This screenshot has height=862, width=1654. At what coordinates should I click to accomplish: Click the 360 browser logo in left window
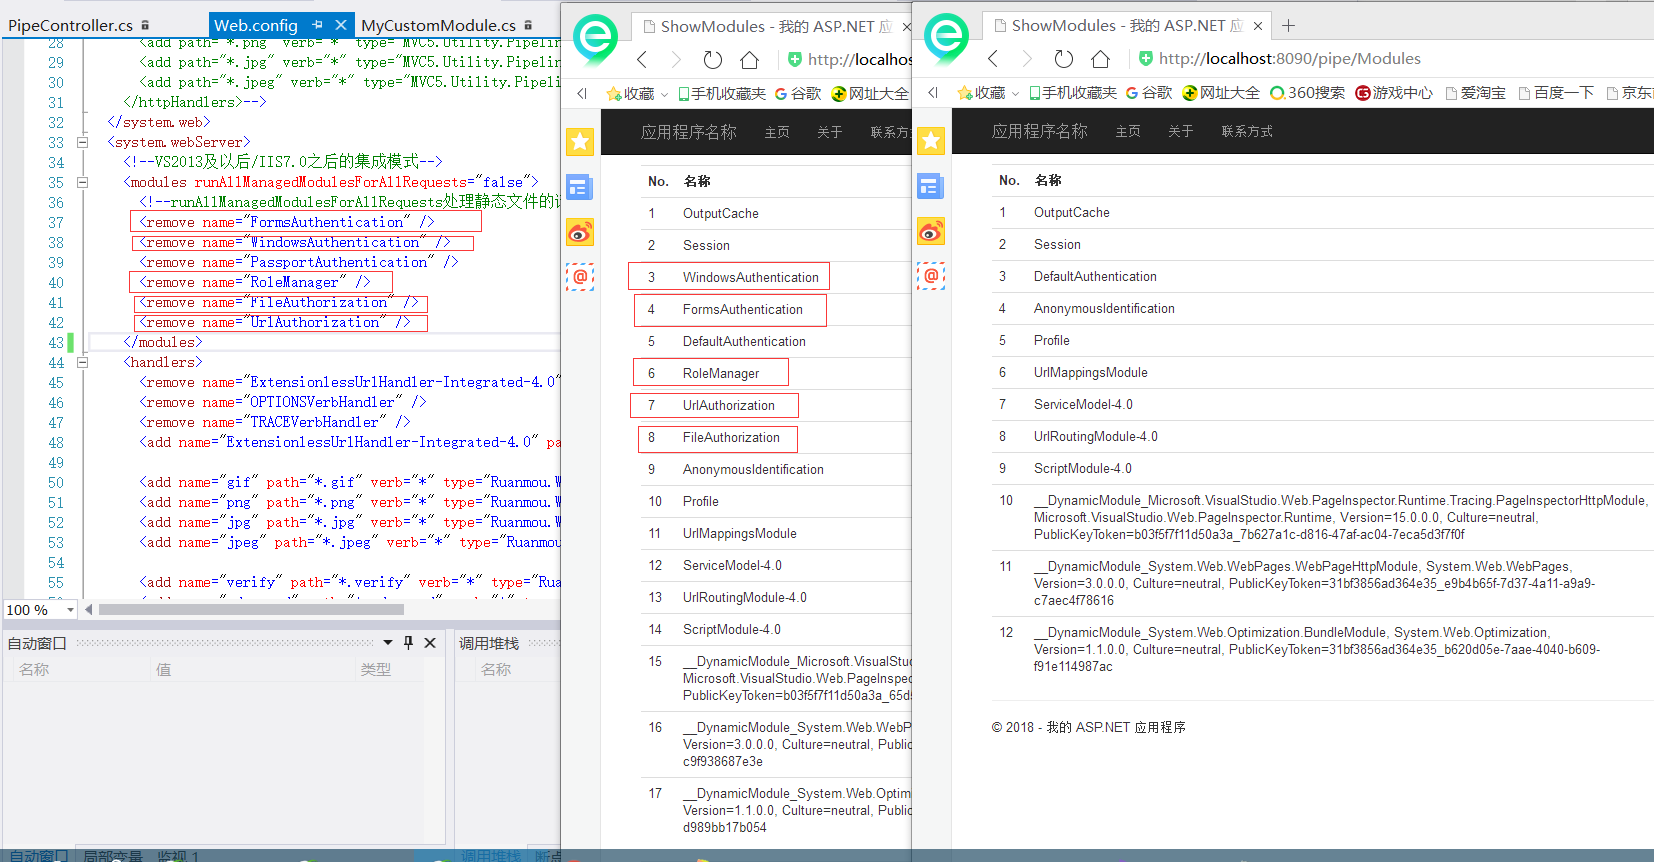click(595, 39)
